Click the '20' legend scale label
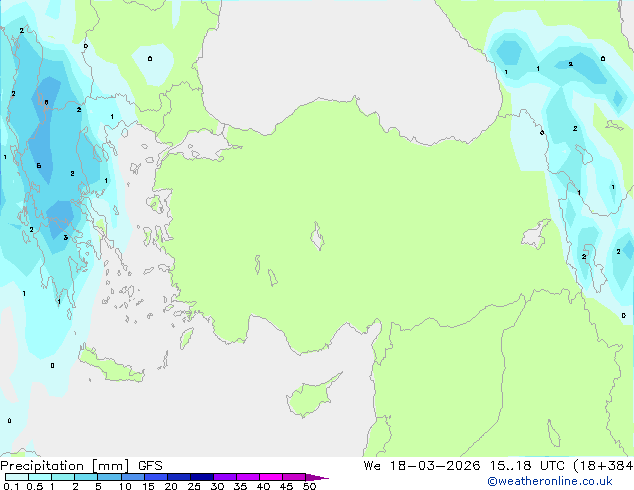634x490 pixels. (x=171, y=486)
